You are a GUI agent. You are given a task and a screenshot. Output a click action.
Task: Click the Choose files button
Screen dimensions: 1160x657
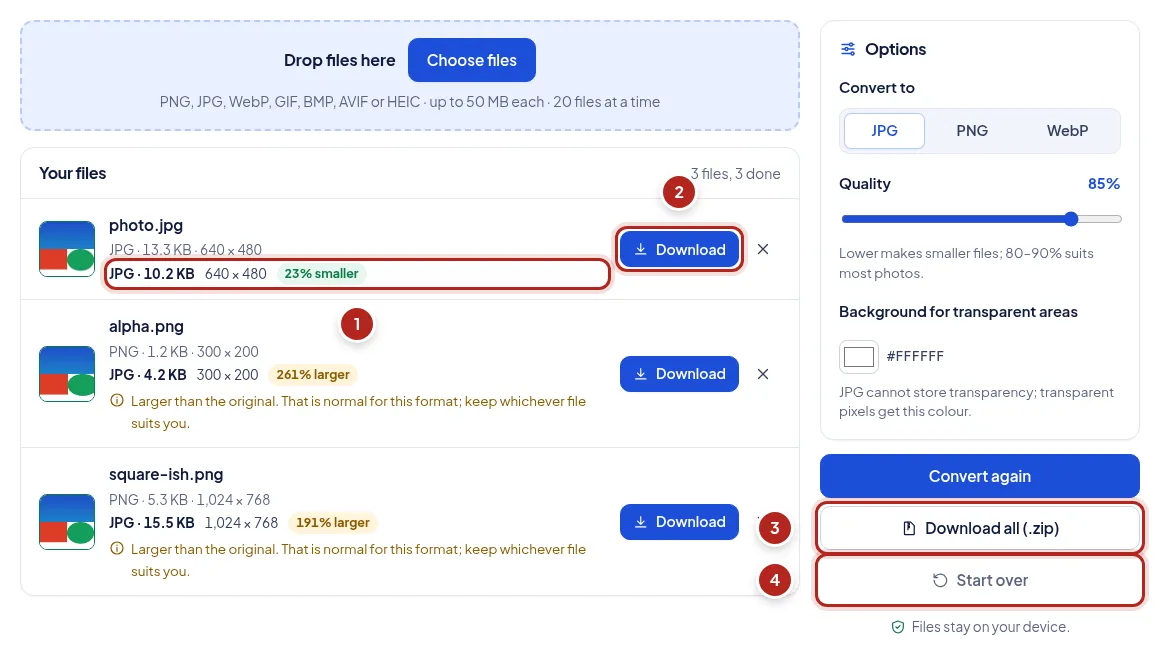[x=471, y=60]
